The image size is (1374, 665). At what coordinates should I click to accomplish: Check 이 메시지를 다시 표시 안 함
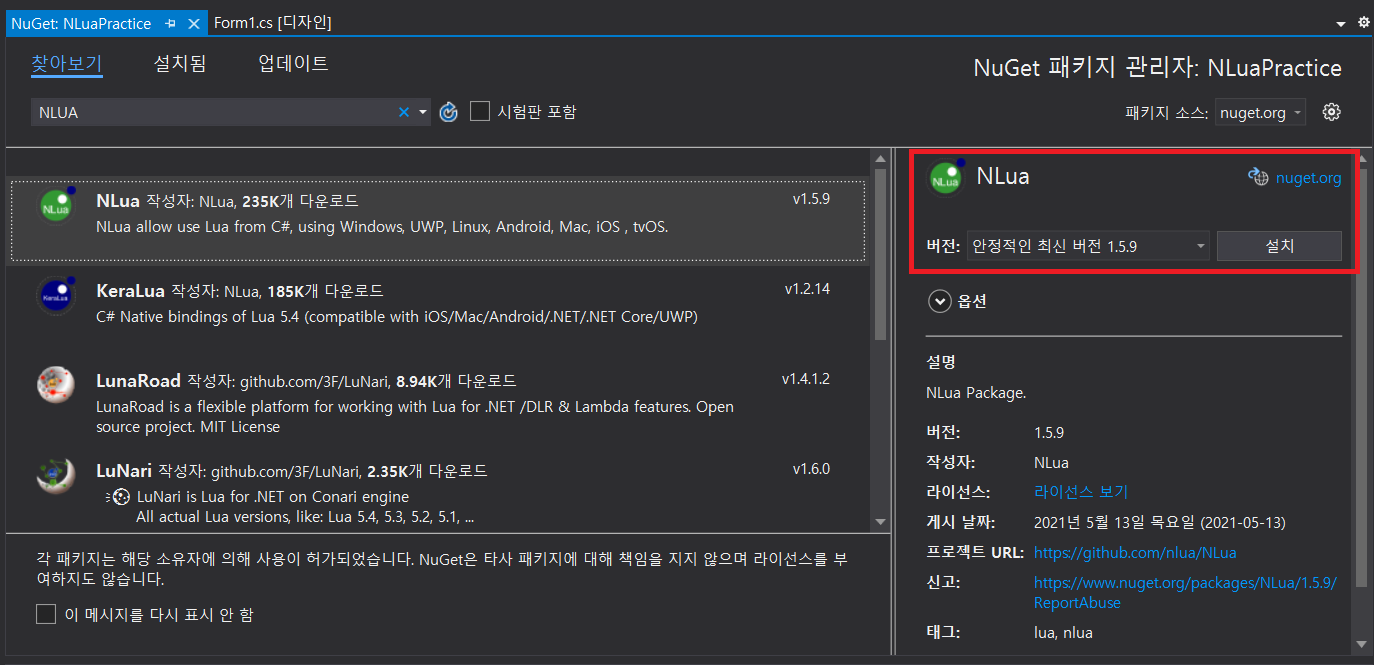(46, 614)
